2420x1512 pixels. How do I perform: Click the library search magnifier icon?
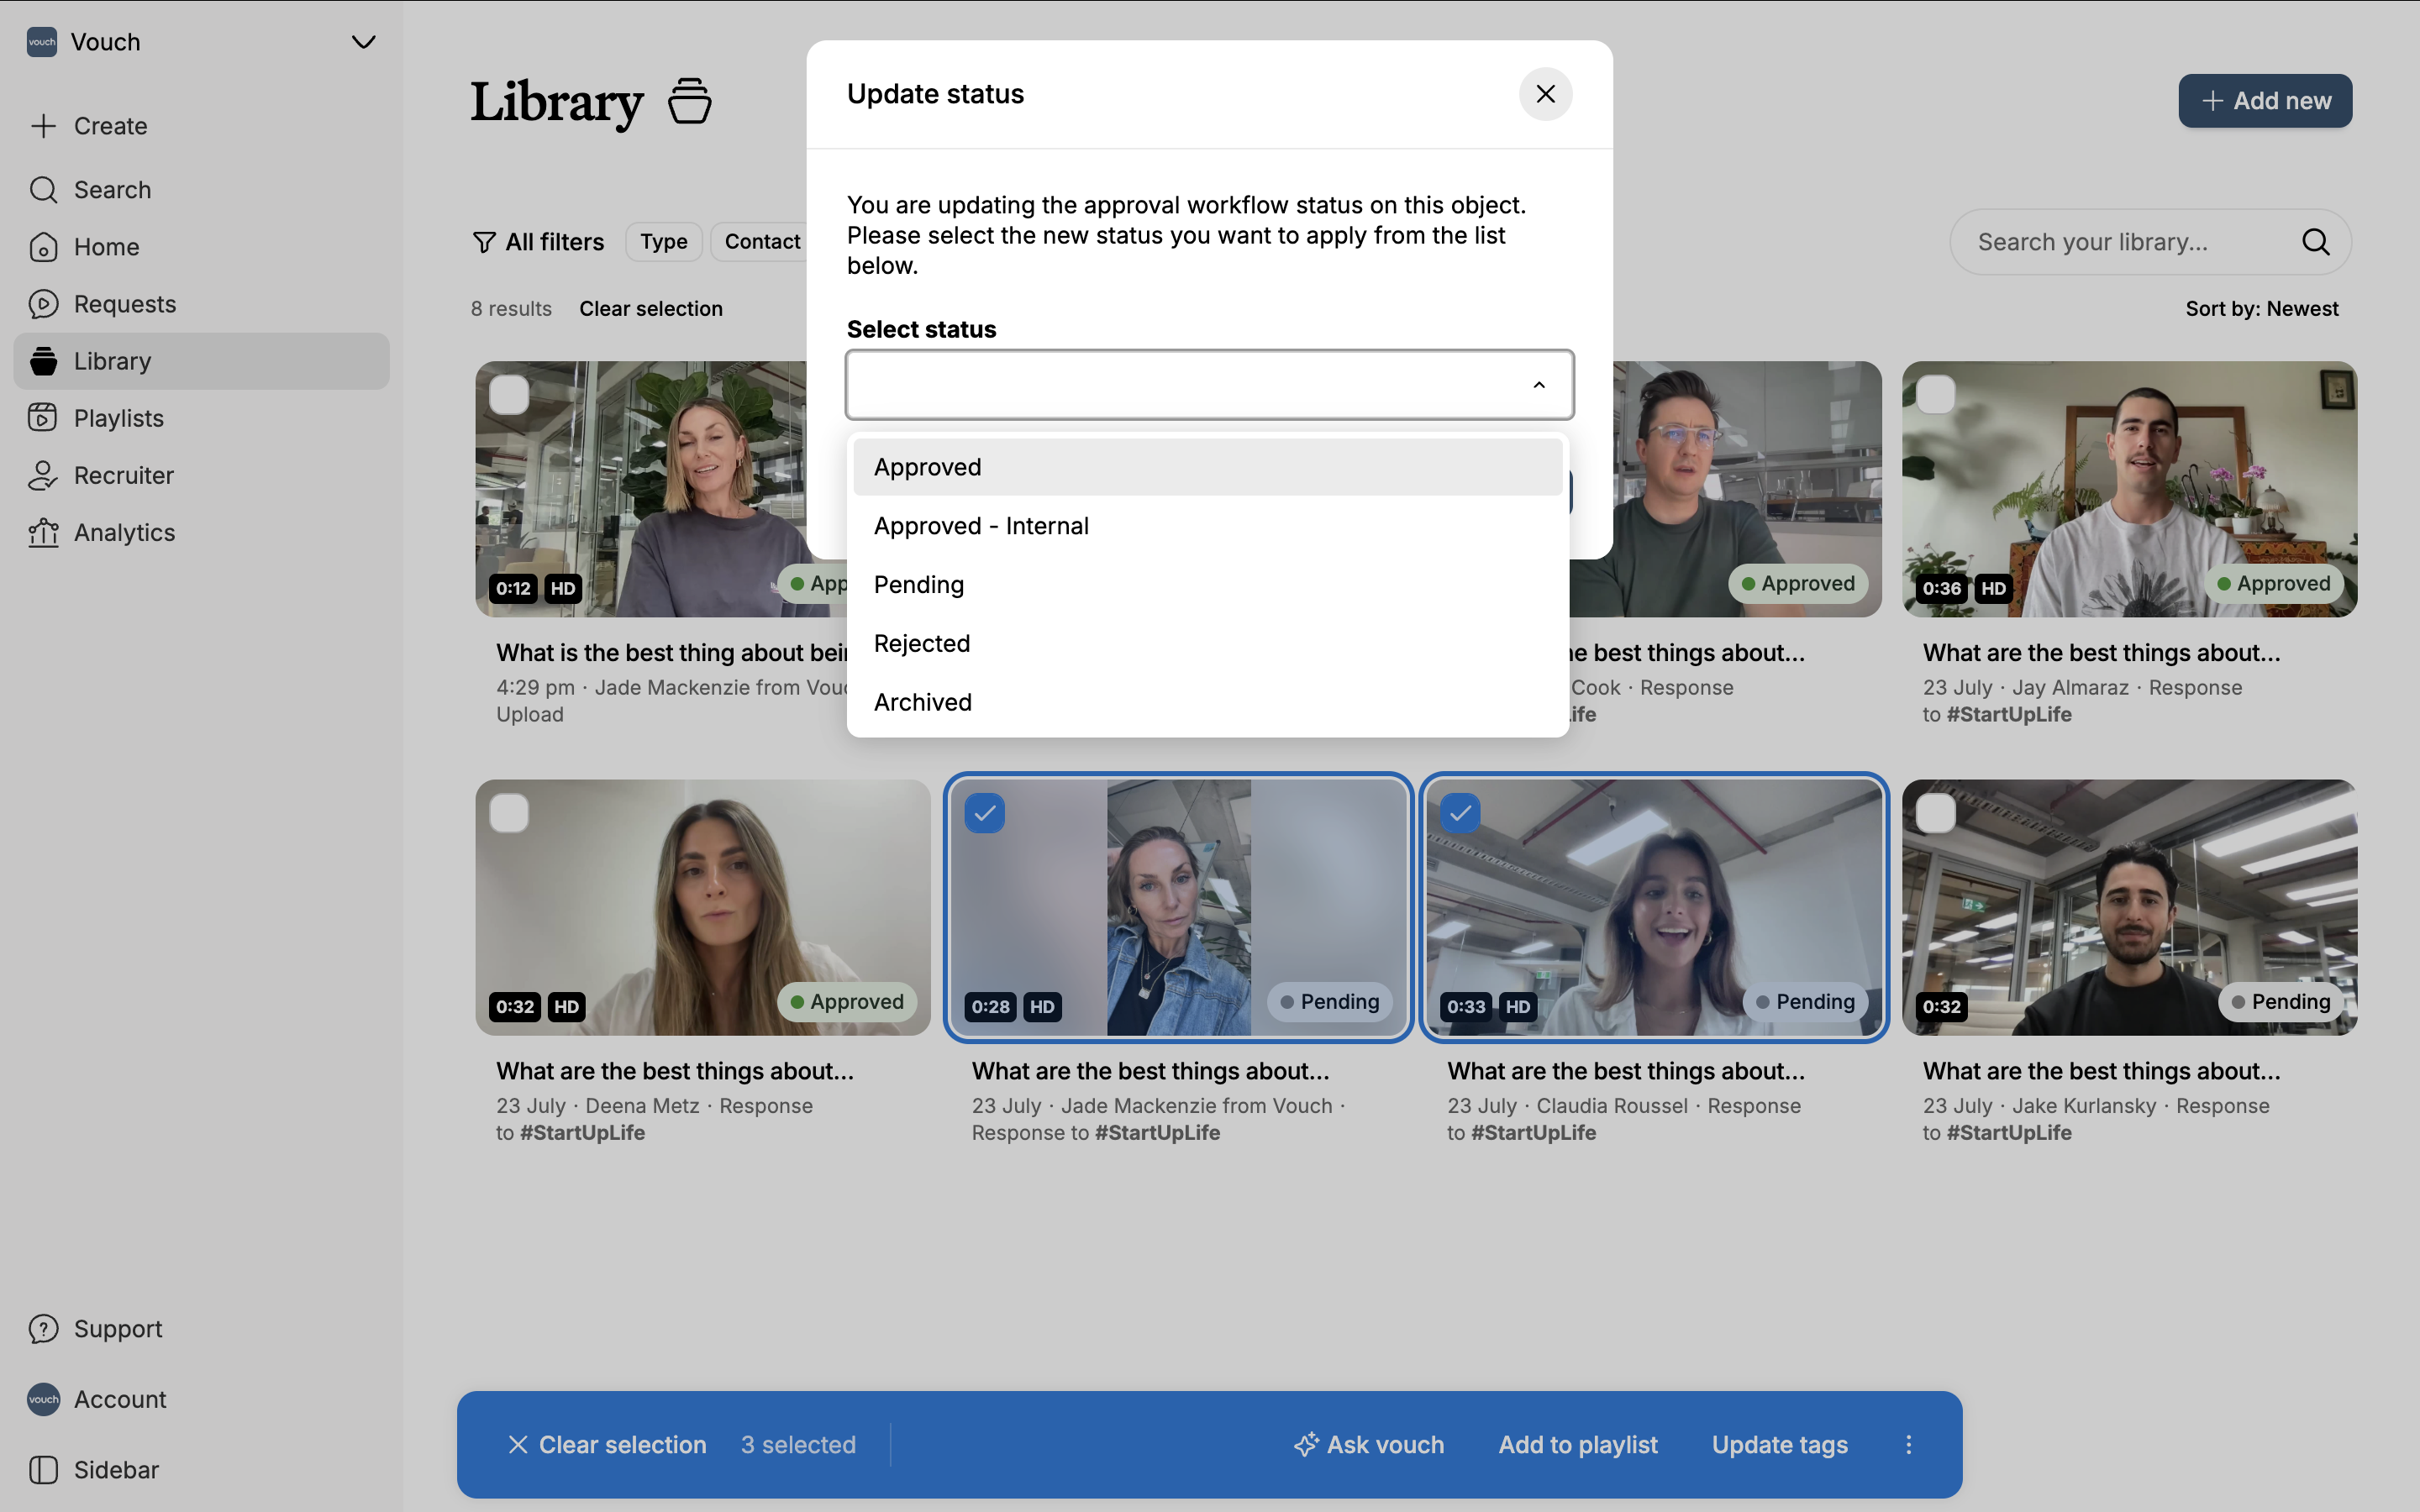point(2315,242)
